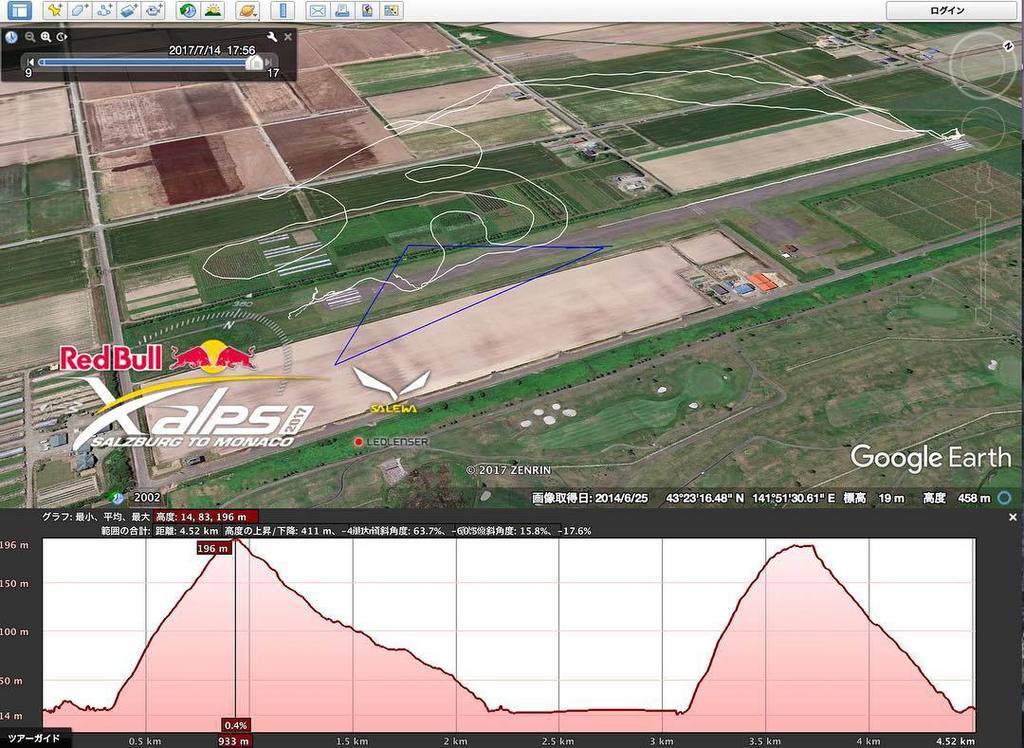Image resolution: width=1024 pixels, height=748 pixels.
Task: Toggle historical imagery with the clock icon
Action: [187, 12]
